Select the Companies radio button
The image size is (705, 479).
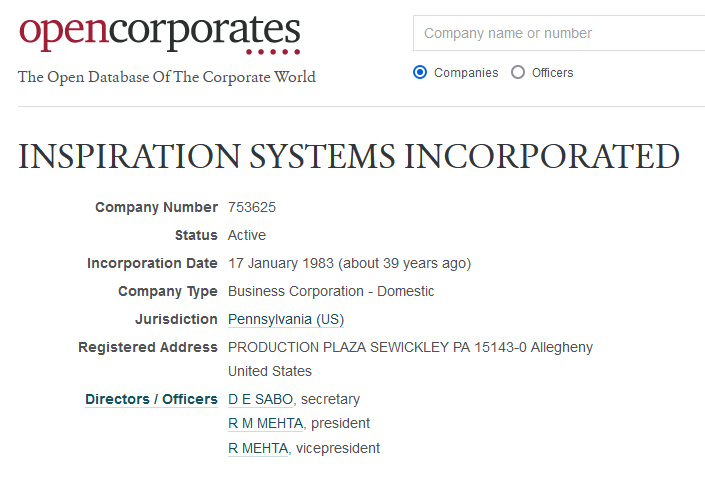420,72
